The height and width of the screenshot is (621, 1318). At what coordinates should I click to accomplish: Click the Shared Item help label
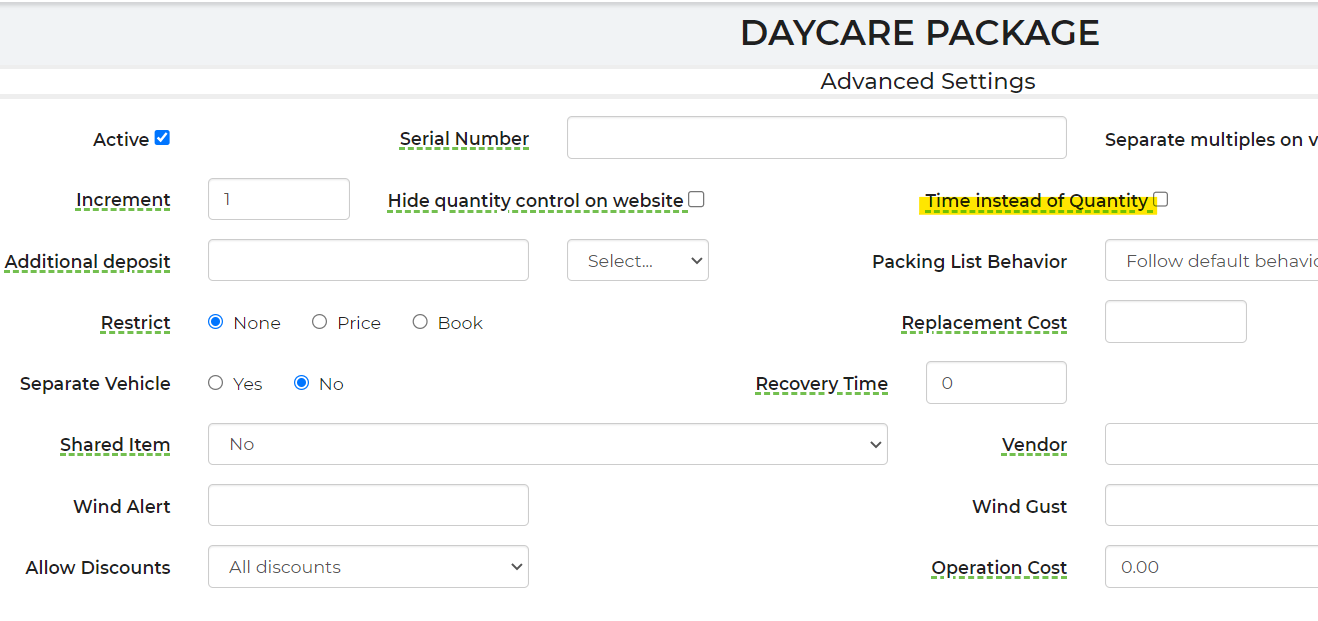point(115,445)
